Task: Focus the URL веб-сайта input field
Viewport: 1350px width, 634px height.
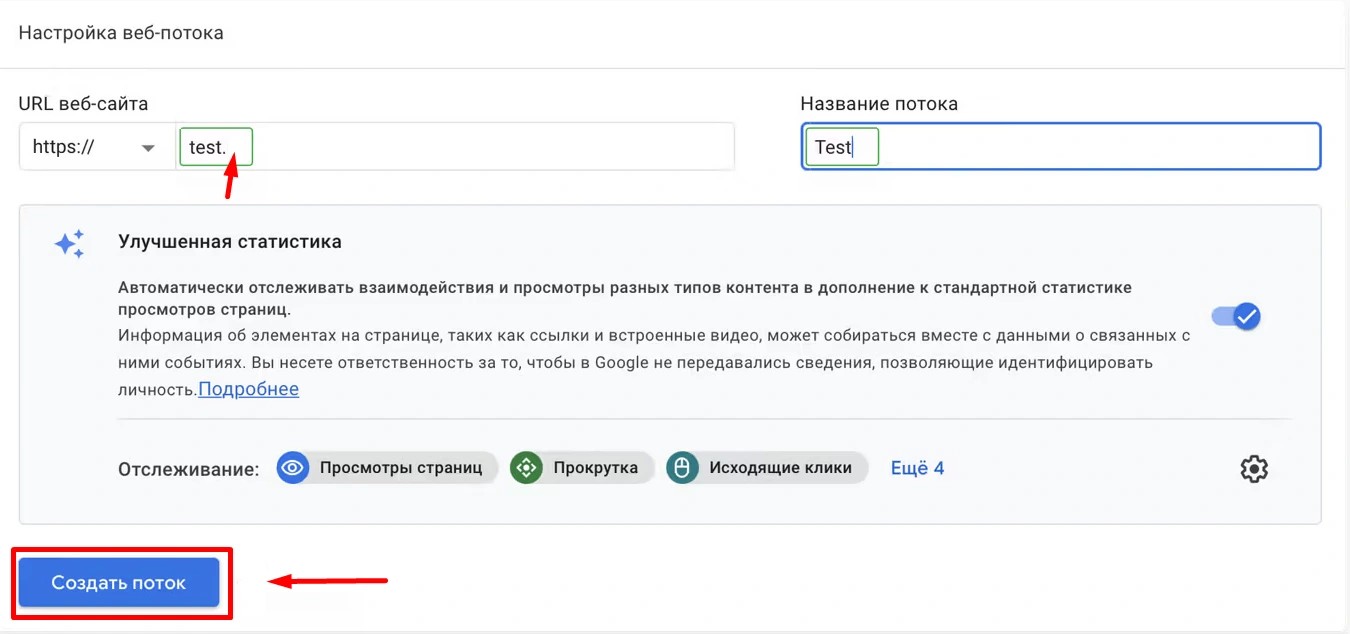Action: (480, 147)
